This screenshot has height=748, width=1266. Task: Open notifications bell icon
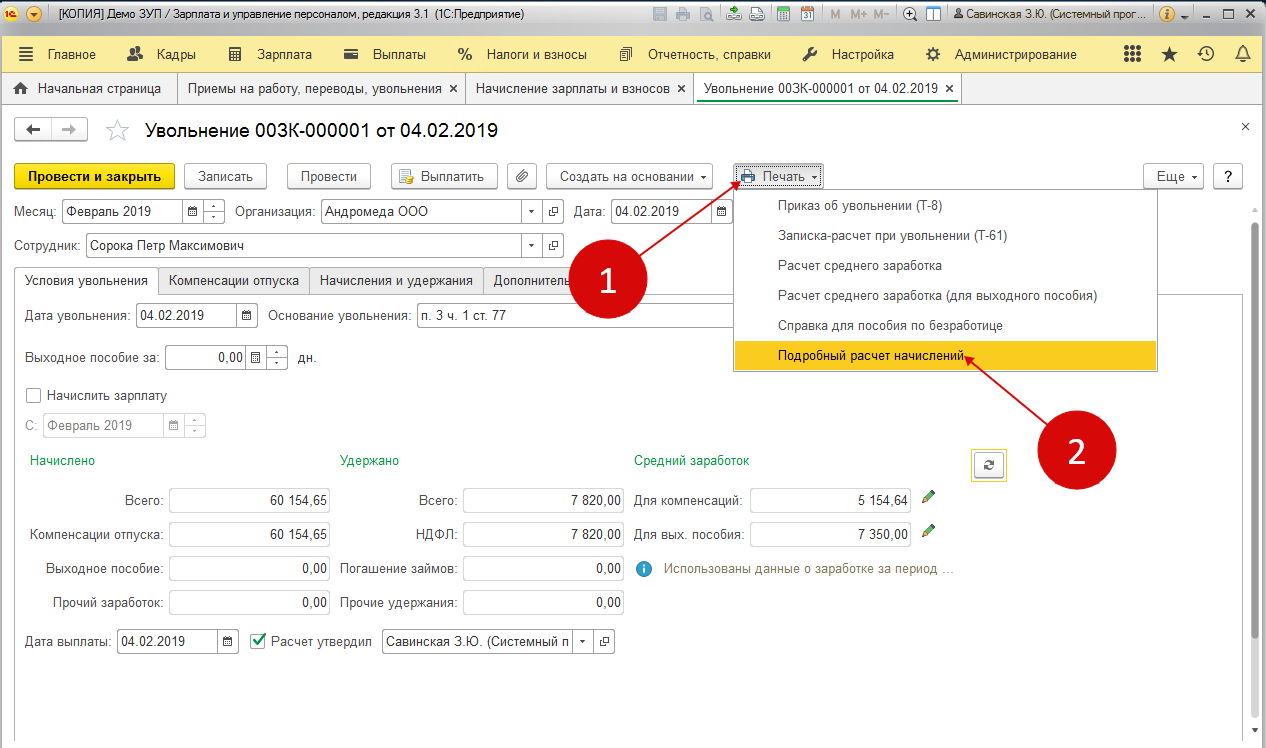click(1243, 54)
